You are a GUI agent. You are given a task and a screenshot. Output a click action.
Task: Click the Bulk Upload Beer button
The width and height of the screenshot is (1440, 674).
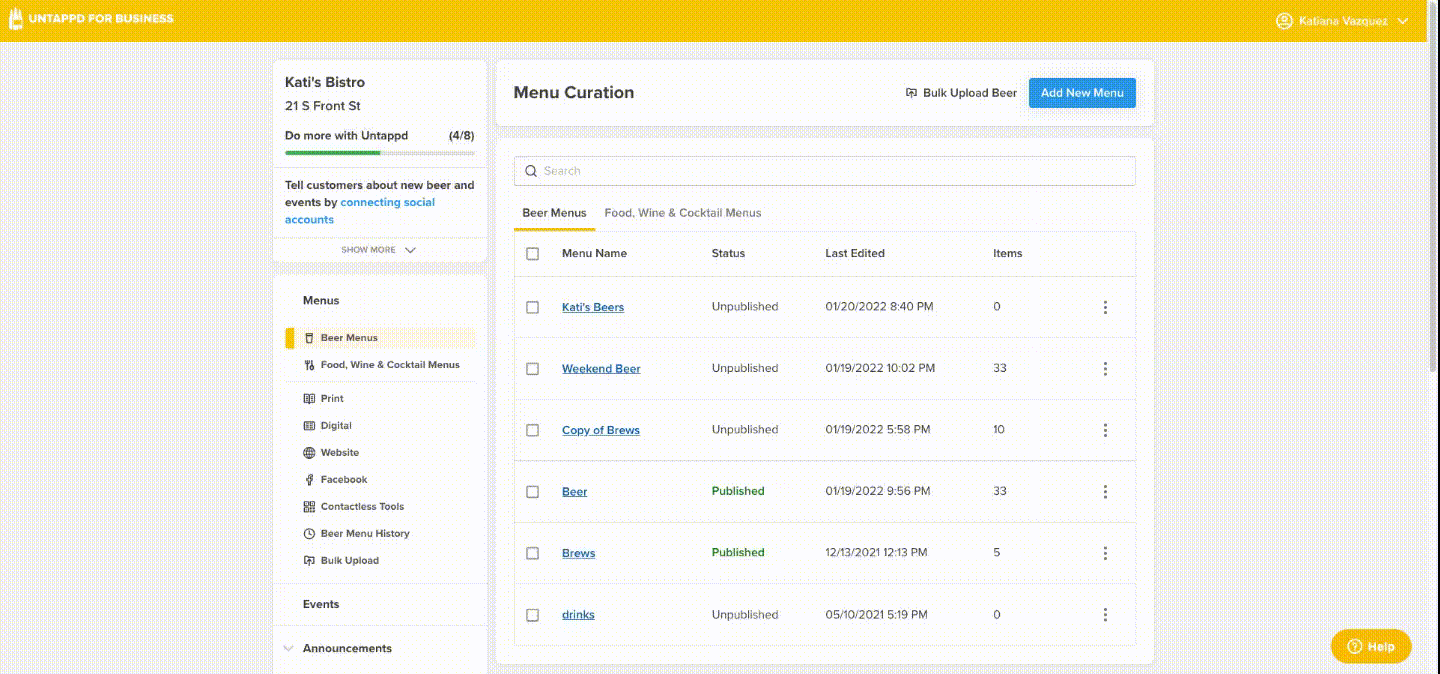click(961, 93)
